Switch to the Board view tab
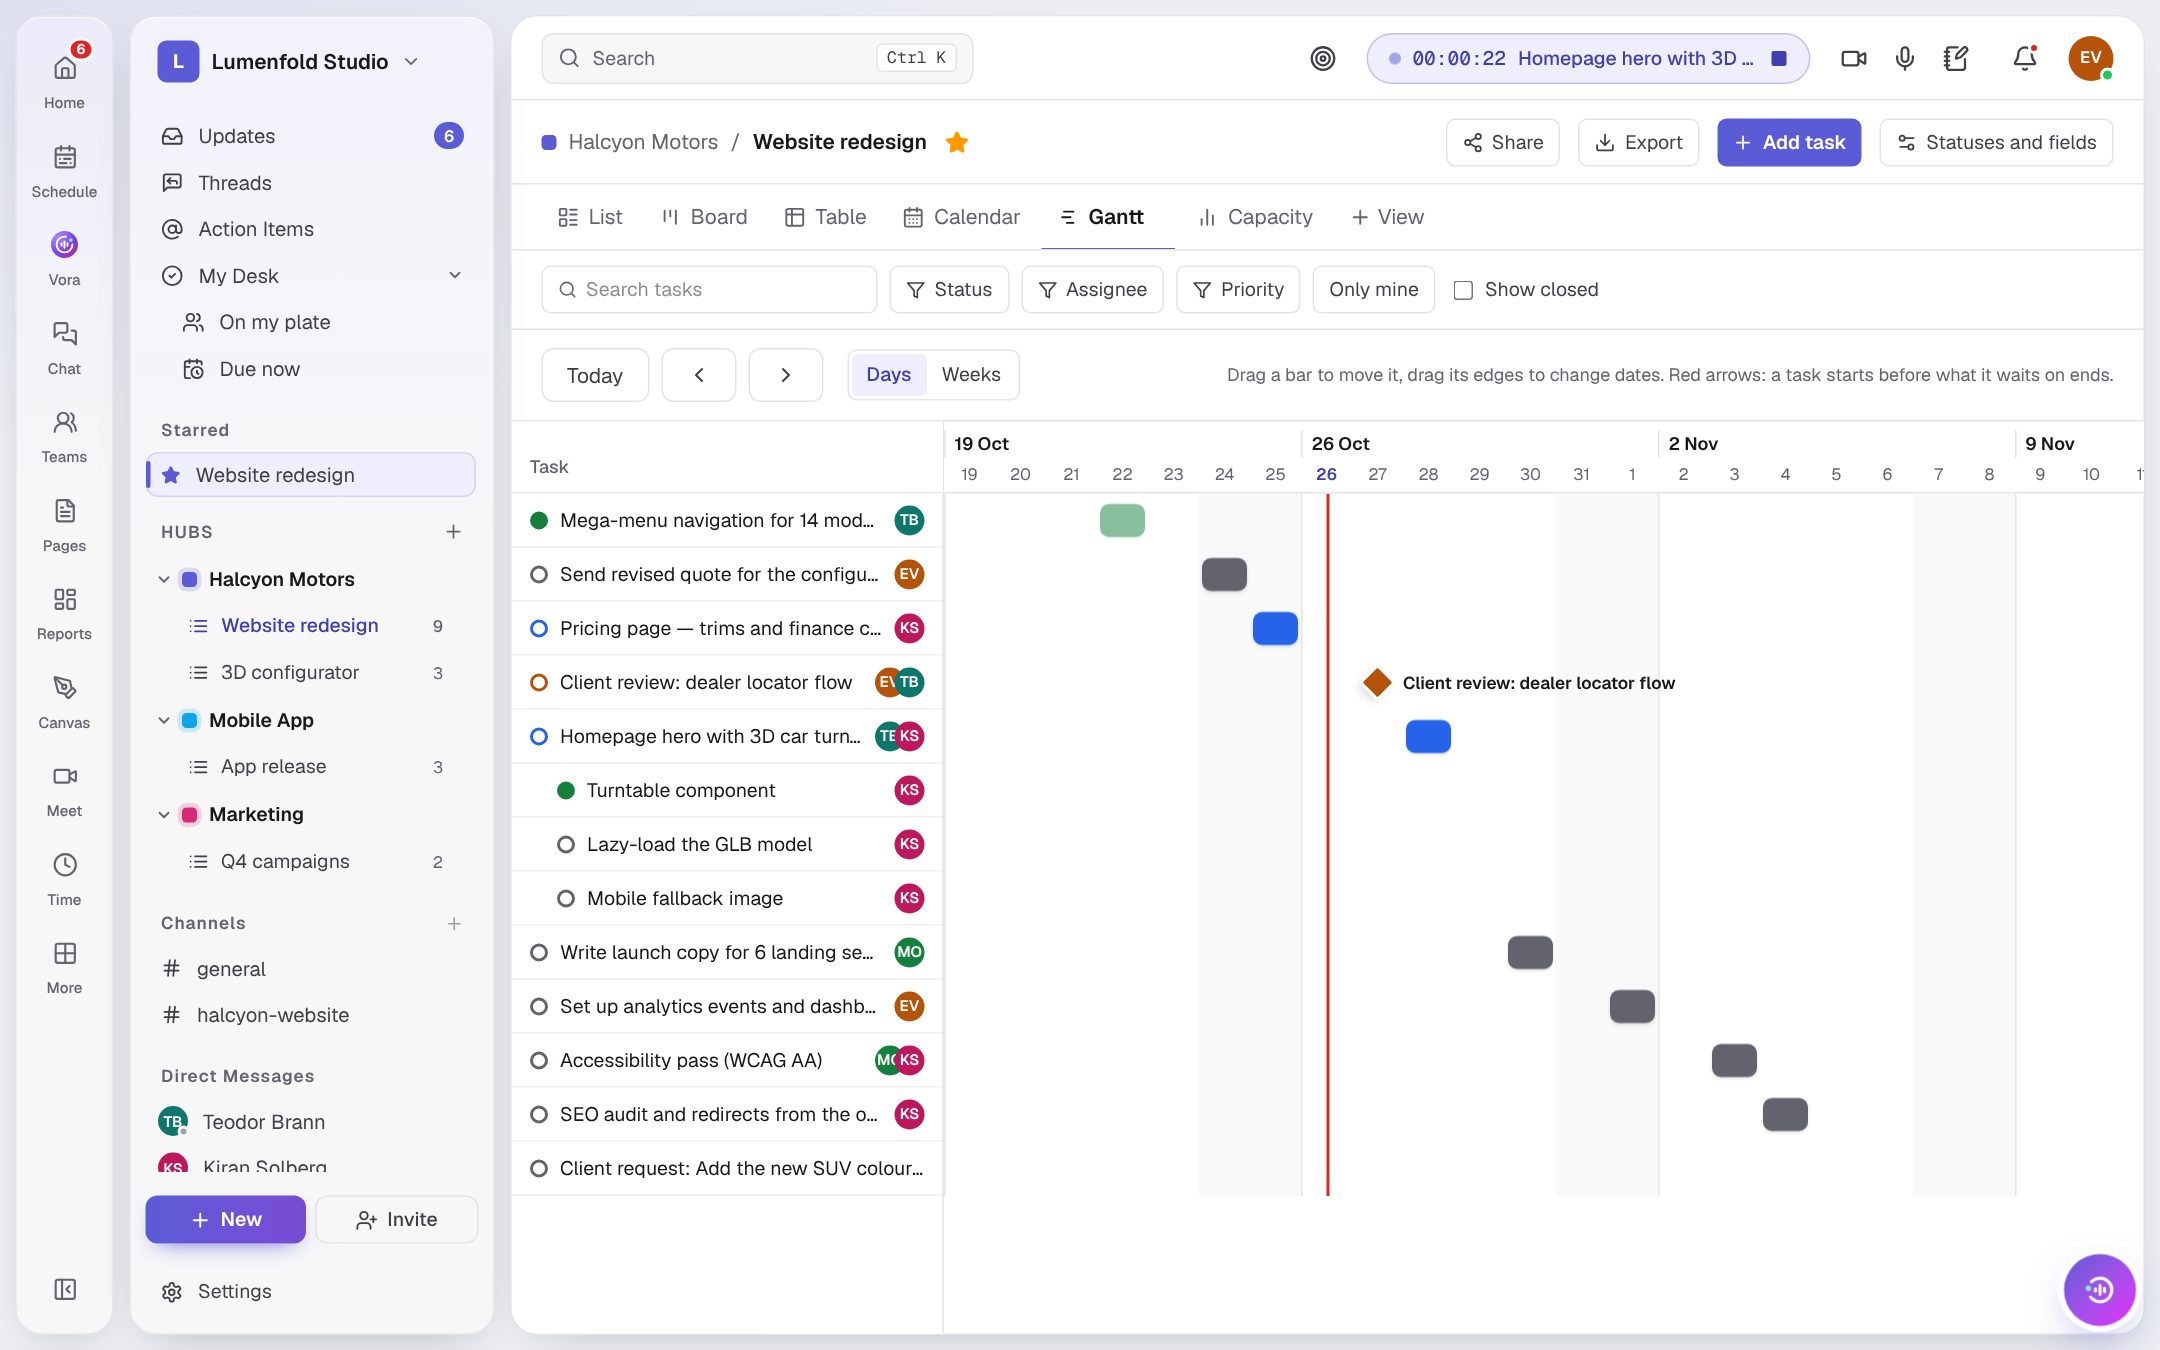The height and width of the screenshot is (1350, 2160). [704, 217]
